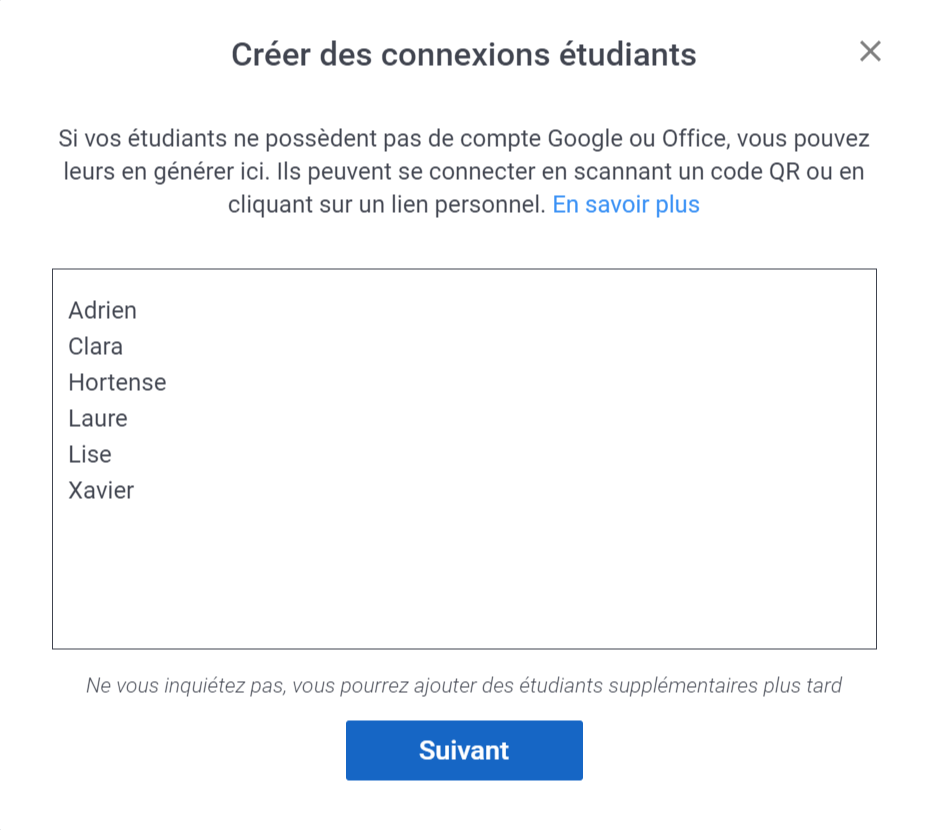Place cursor on the Adrien line
925x830 pixels.
(102, 311)
